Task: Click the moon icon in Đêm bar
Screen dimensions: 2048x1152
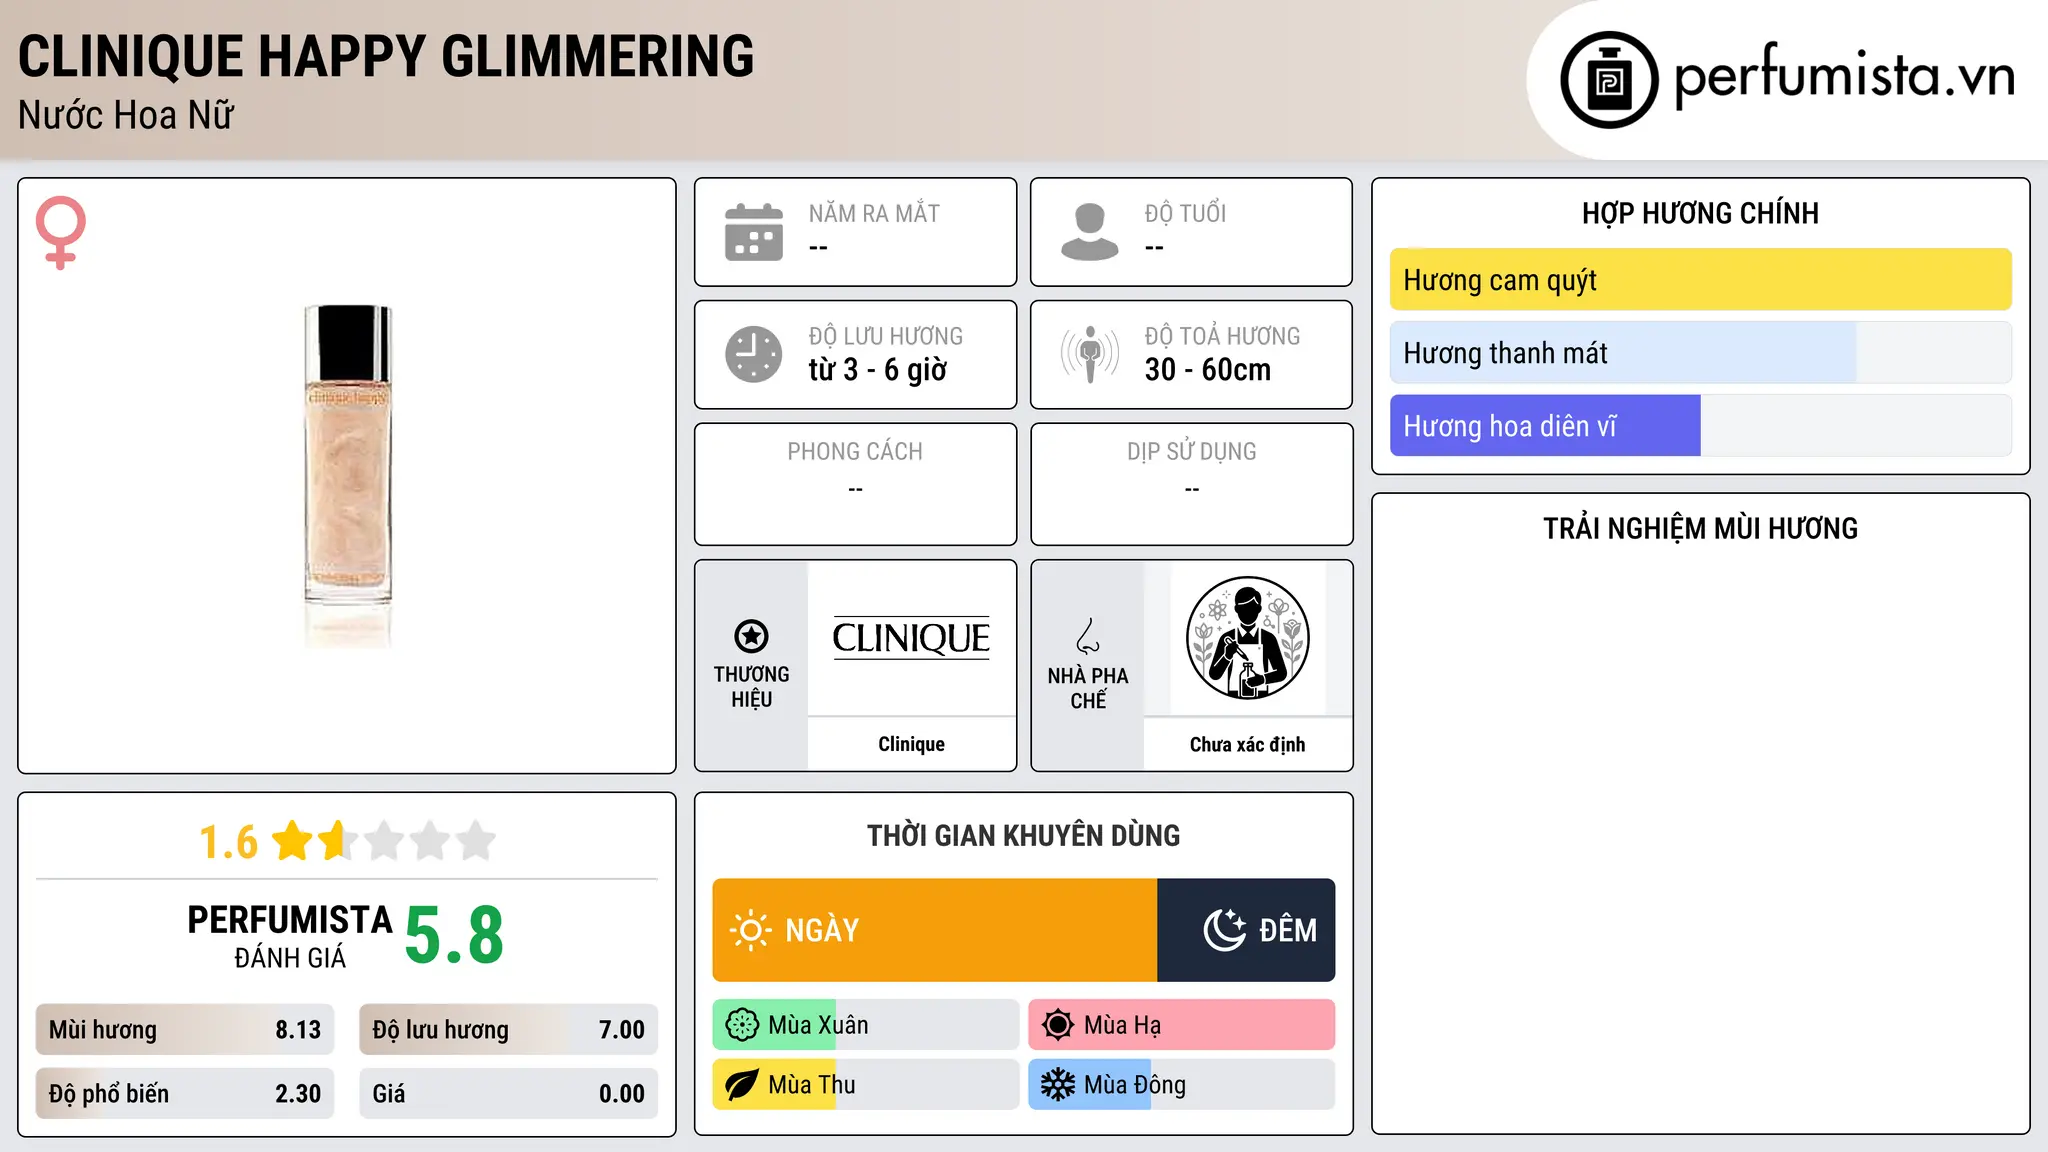Action: click(1224, 930)
